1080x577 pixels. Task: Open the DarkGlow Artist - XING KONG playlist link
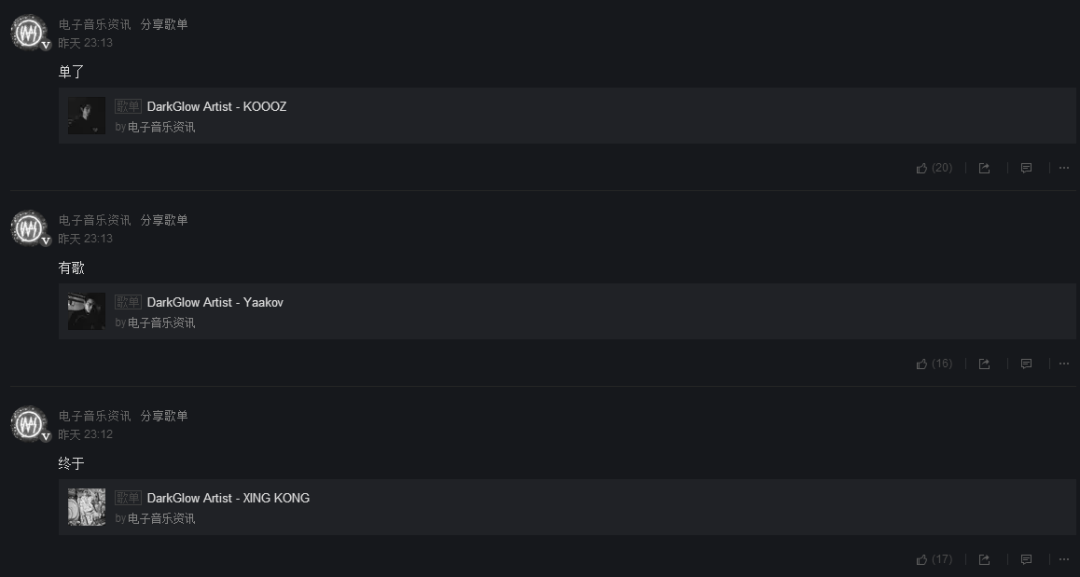pos(228,498)
